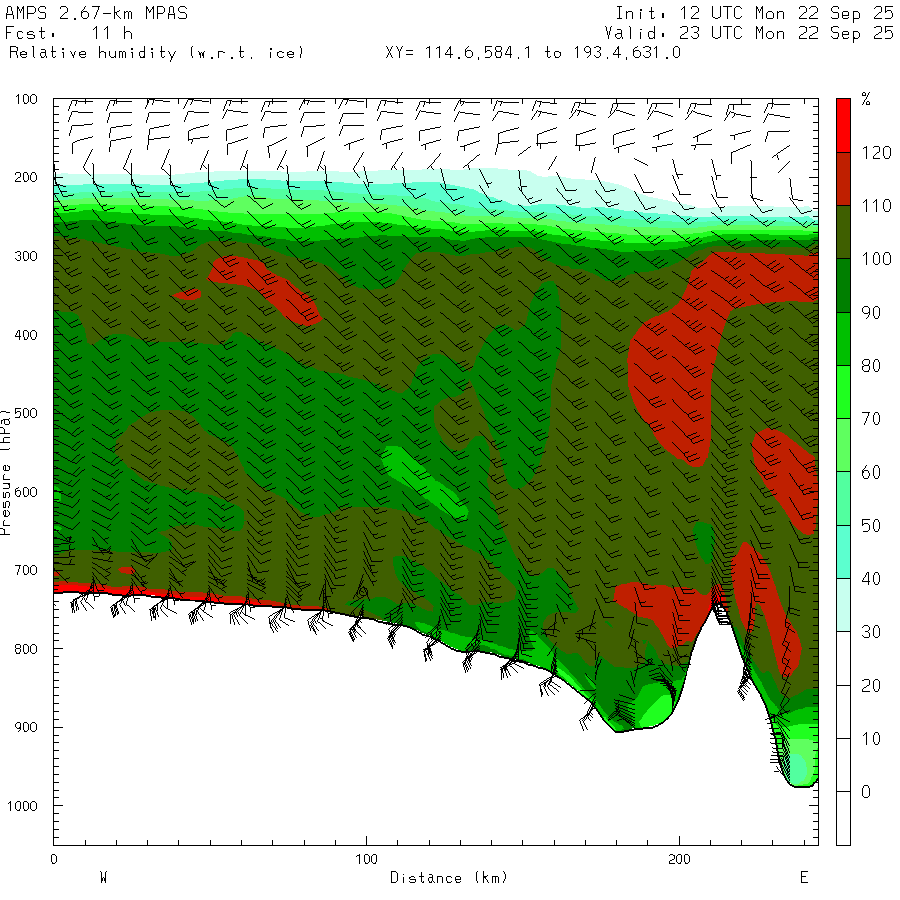
Task: Click the colorbar label "0"
Action: coord(866,792)
